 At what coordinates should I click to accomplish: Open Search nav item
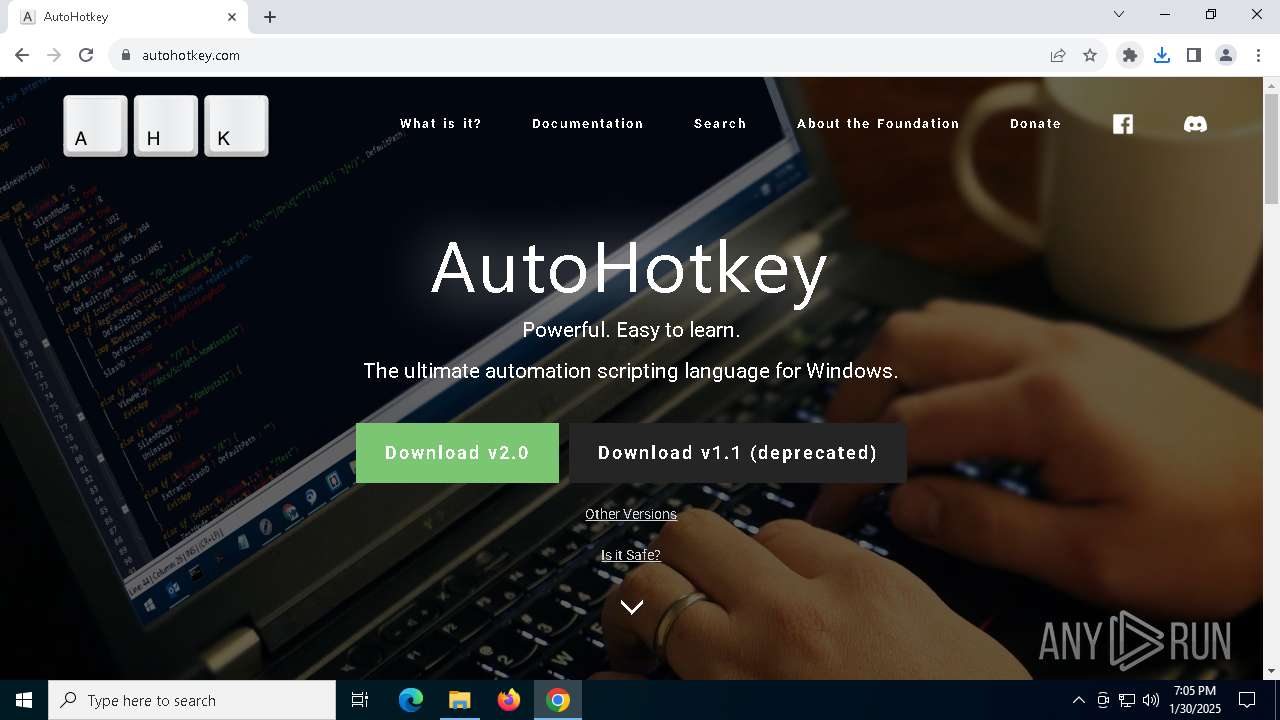720,124
